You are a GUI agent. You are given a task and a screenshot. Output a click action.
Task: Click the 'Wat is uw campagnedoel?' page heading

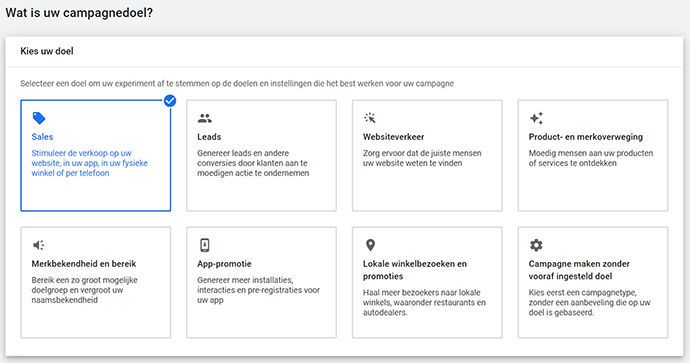click(x=79, y=13)
